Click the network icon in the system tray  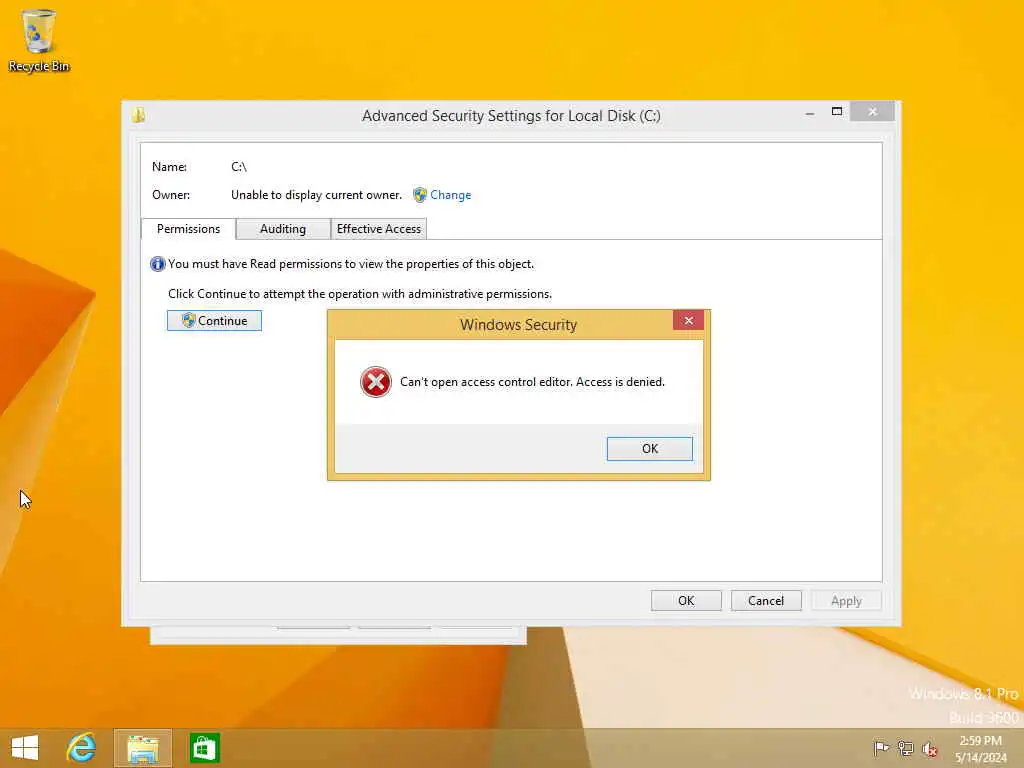pyautogui.click(x=905, y=748)
